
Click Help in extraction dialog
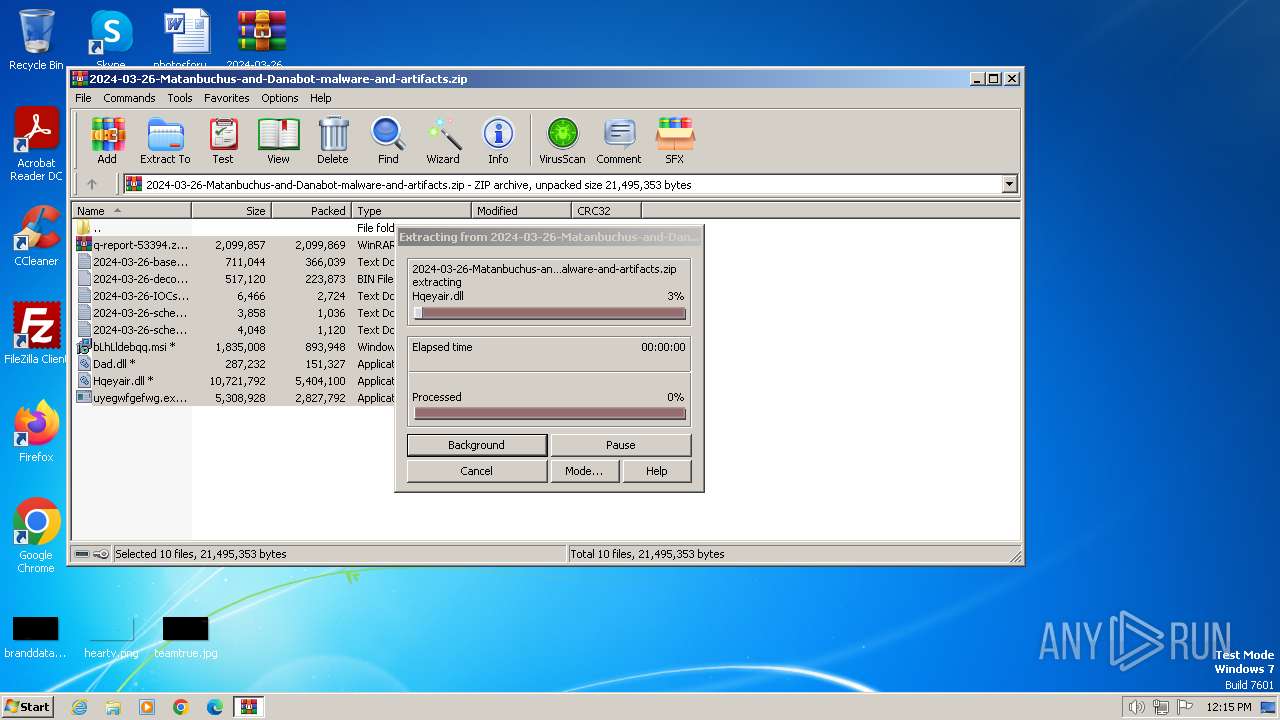coord(657,471)
